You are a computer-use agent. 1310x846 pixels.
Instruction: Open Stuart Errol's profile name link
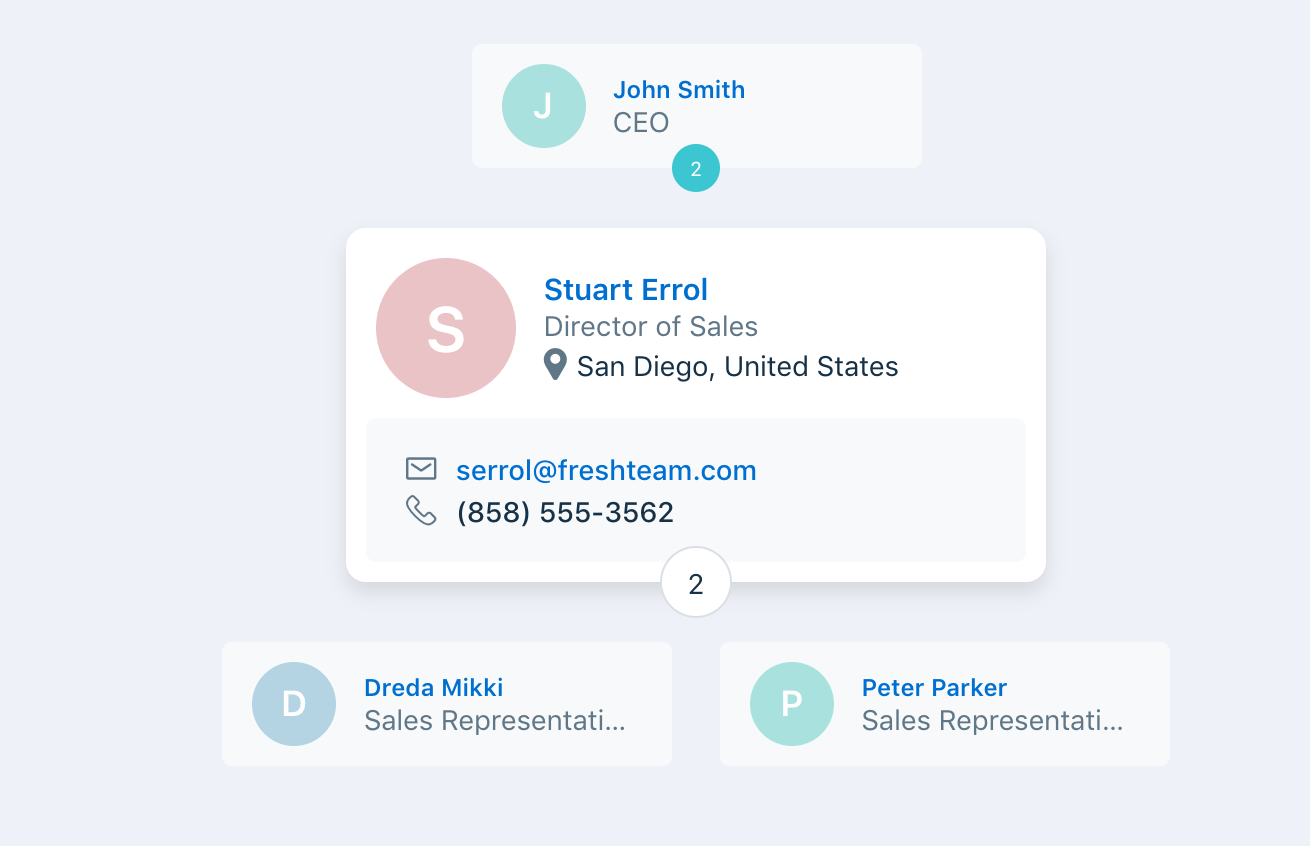(626, 290)
